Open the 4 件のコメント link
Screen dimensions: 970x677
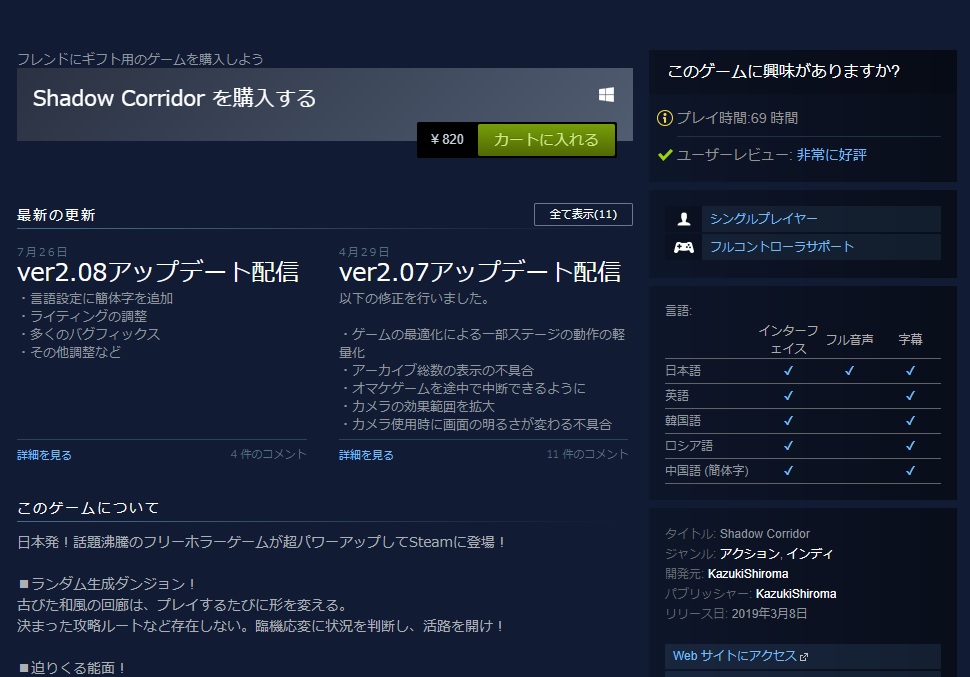[268, 454]
